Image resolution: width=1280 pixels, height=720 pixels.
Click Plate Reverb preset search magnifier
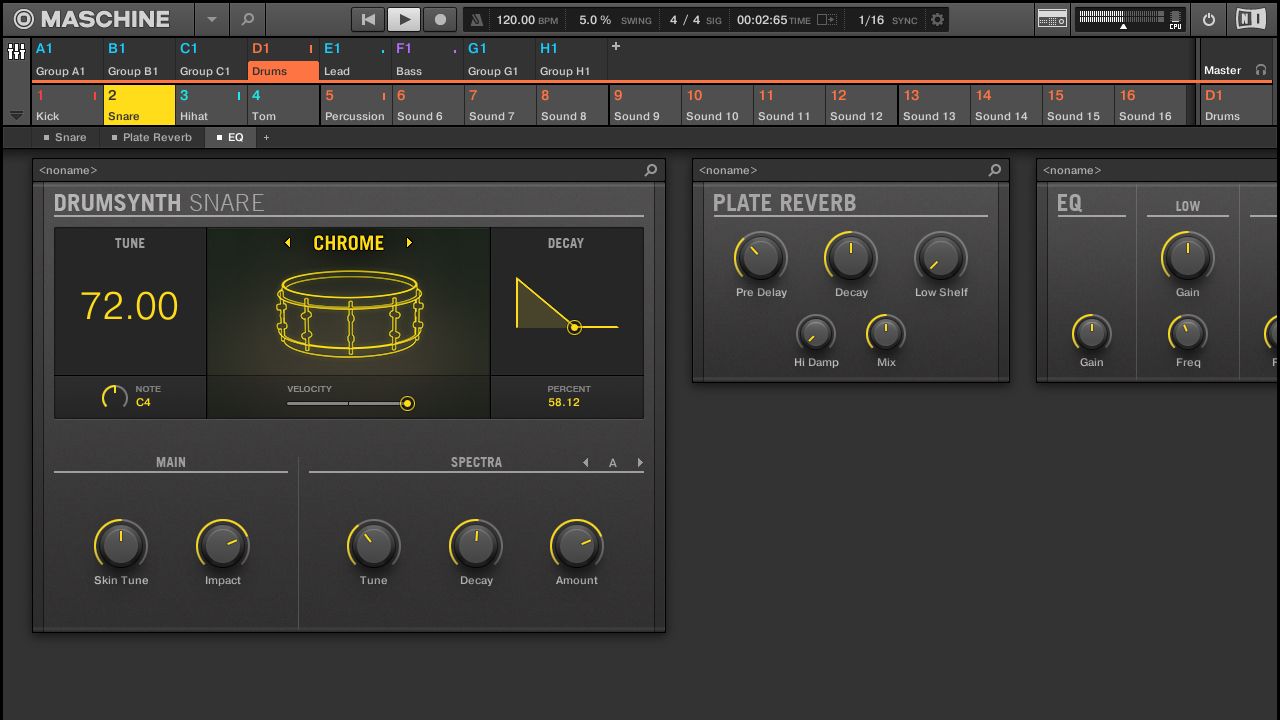pyautogui.click(x=995, y=170)
